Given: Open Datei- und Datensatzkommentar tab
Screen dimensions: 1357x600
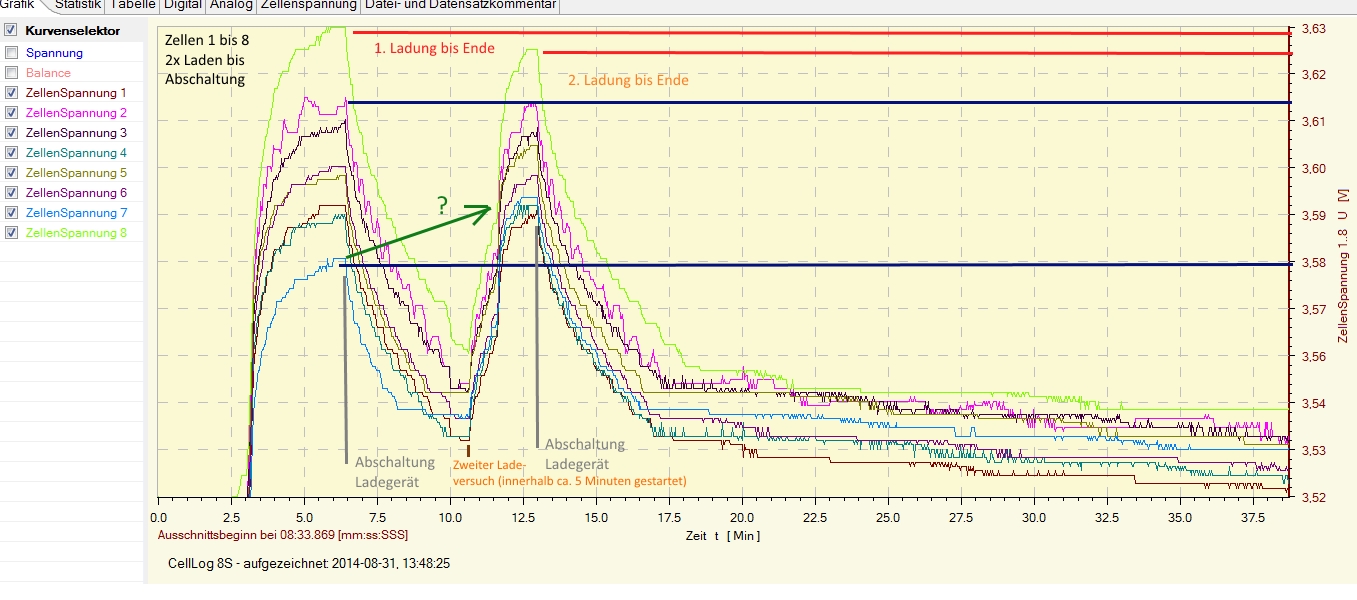Looking at the screenshot, I should coord(460,5).
